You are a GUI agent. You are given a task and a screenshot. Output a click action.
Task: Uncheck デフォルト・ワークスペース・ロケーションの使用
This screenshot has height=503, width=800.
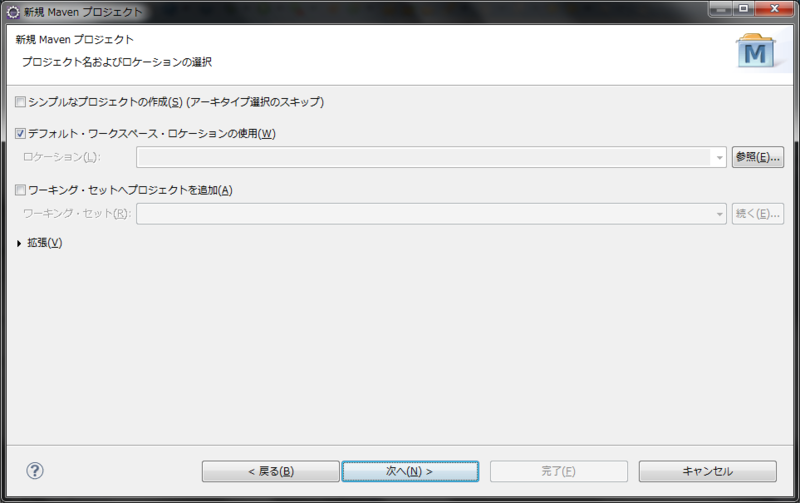click(20, 134)
